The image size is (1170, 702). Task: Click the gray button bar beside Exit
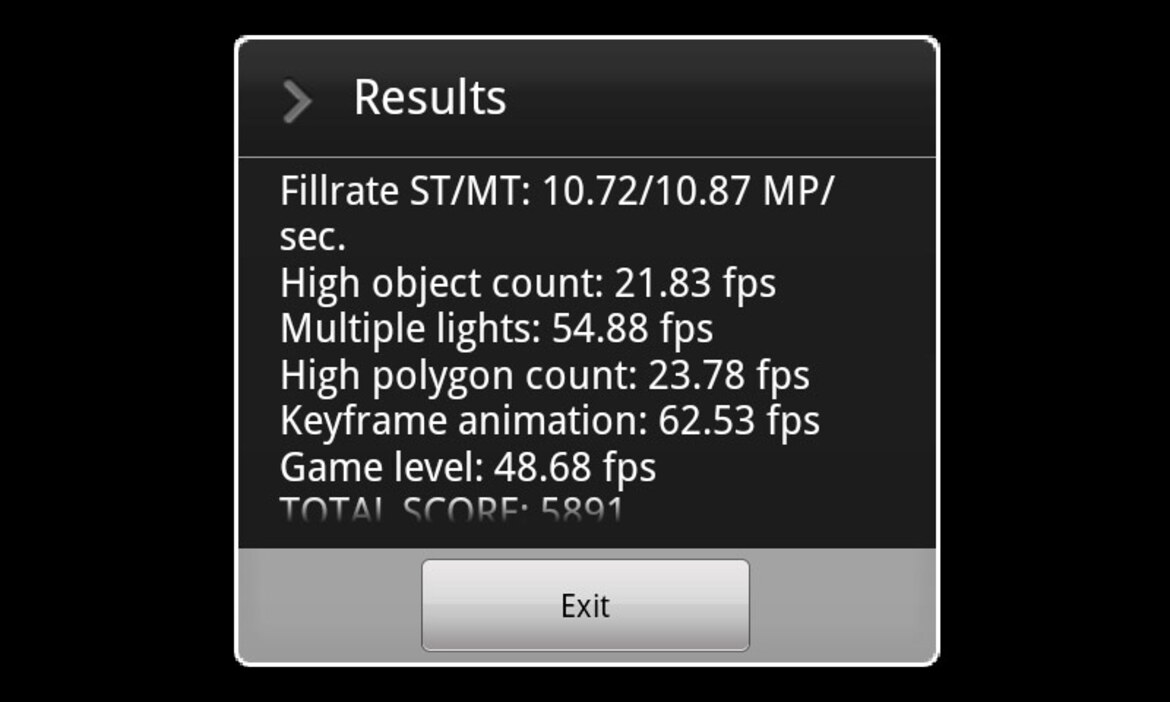[842, 605]
